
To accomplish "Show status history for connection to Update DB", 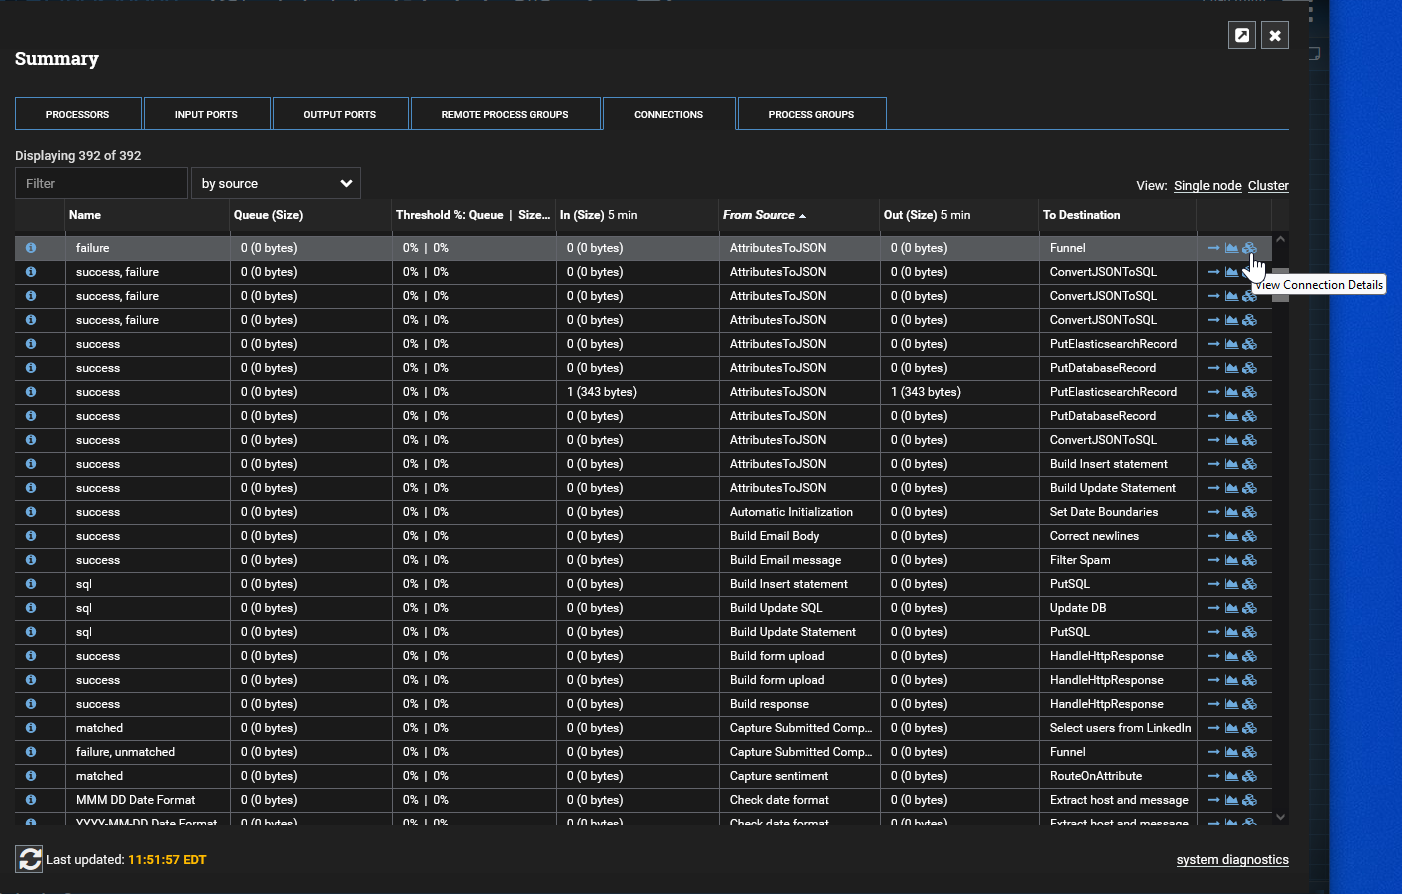I will (1231, 608).
